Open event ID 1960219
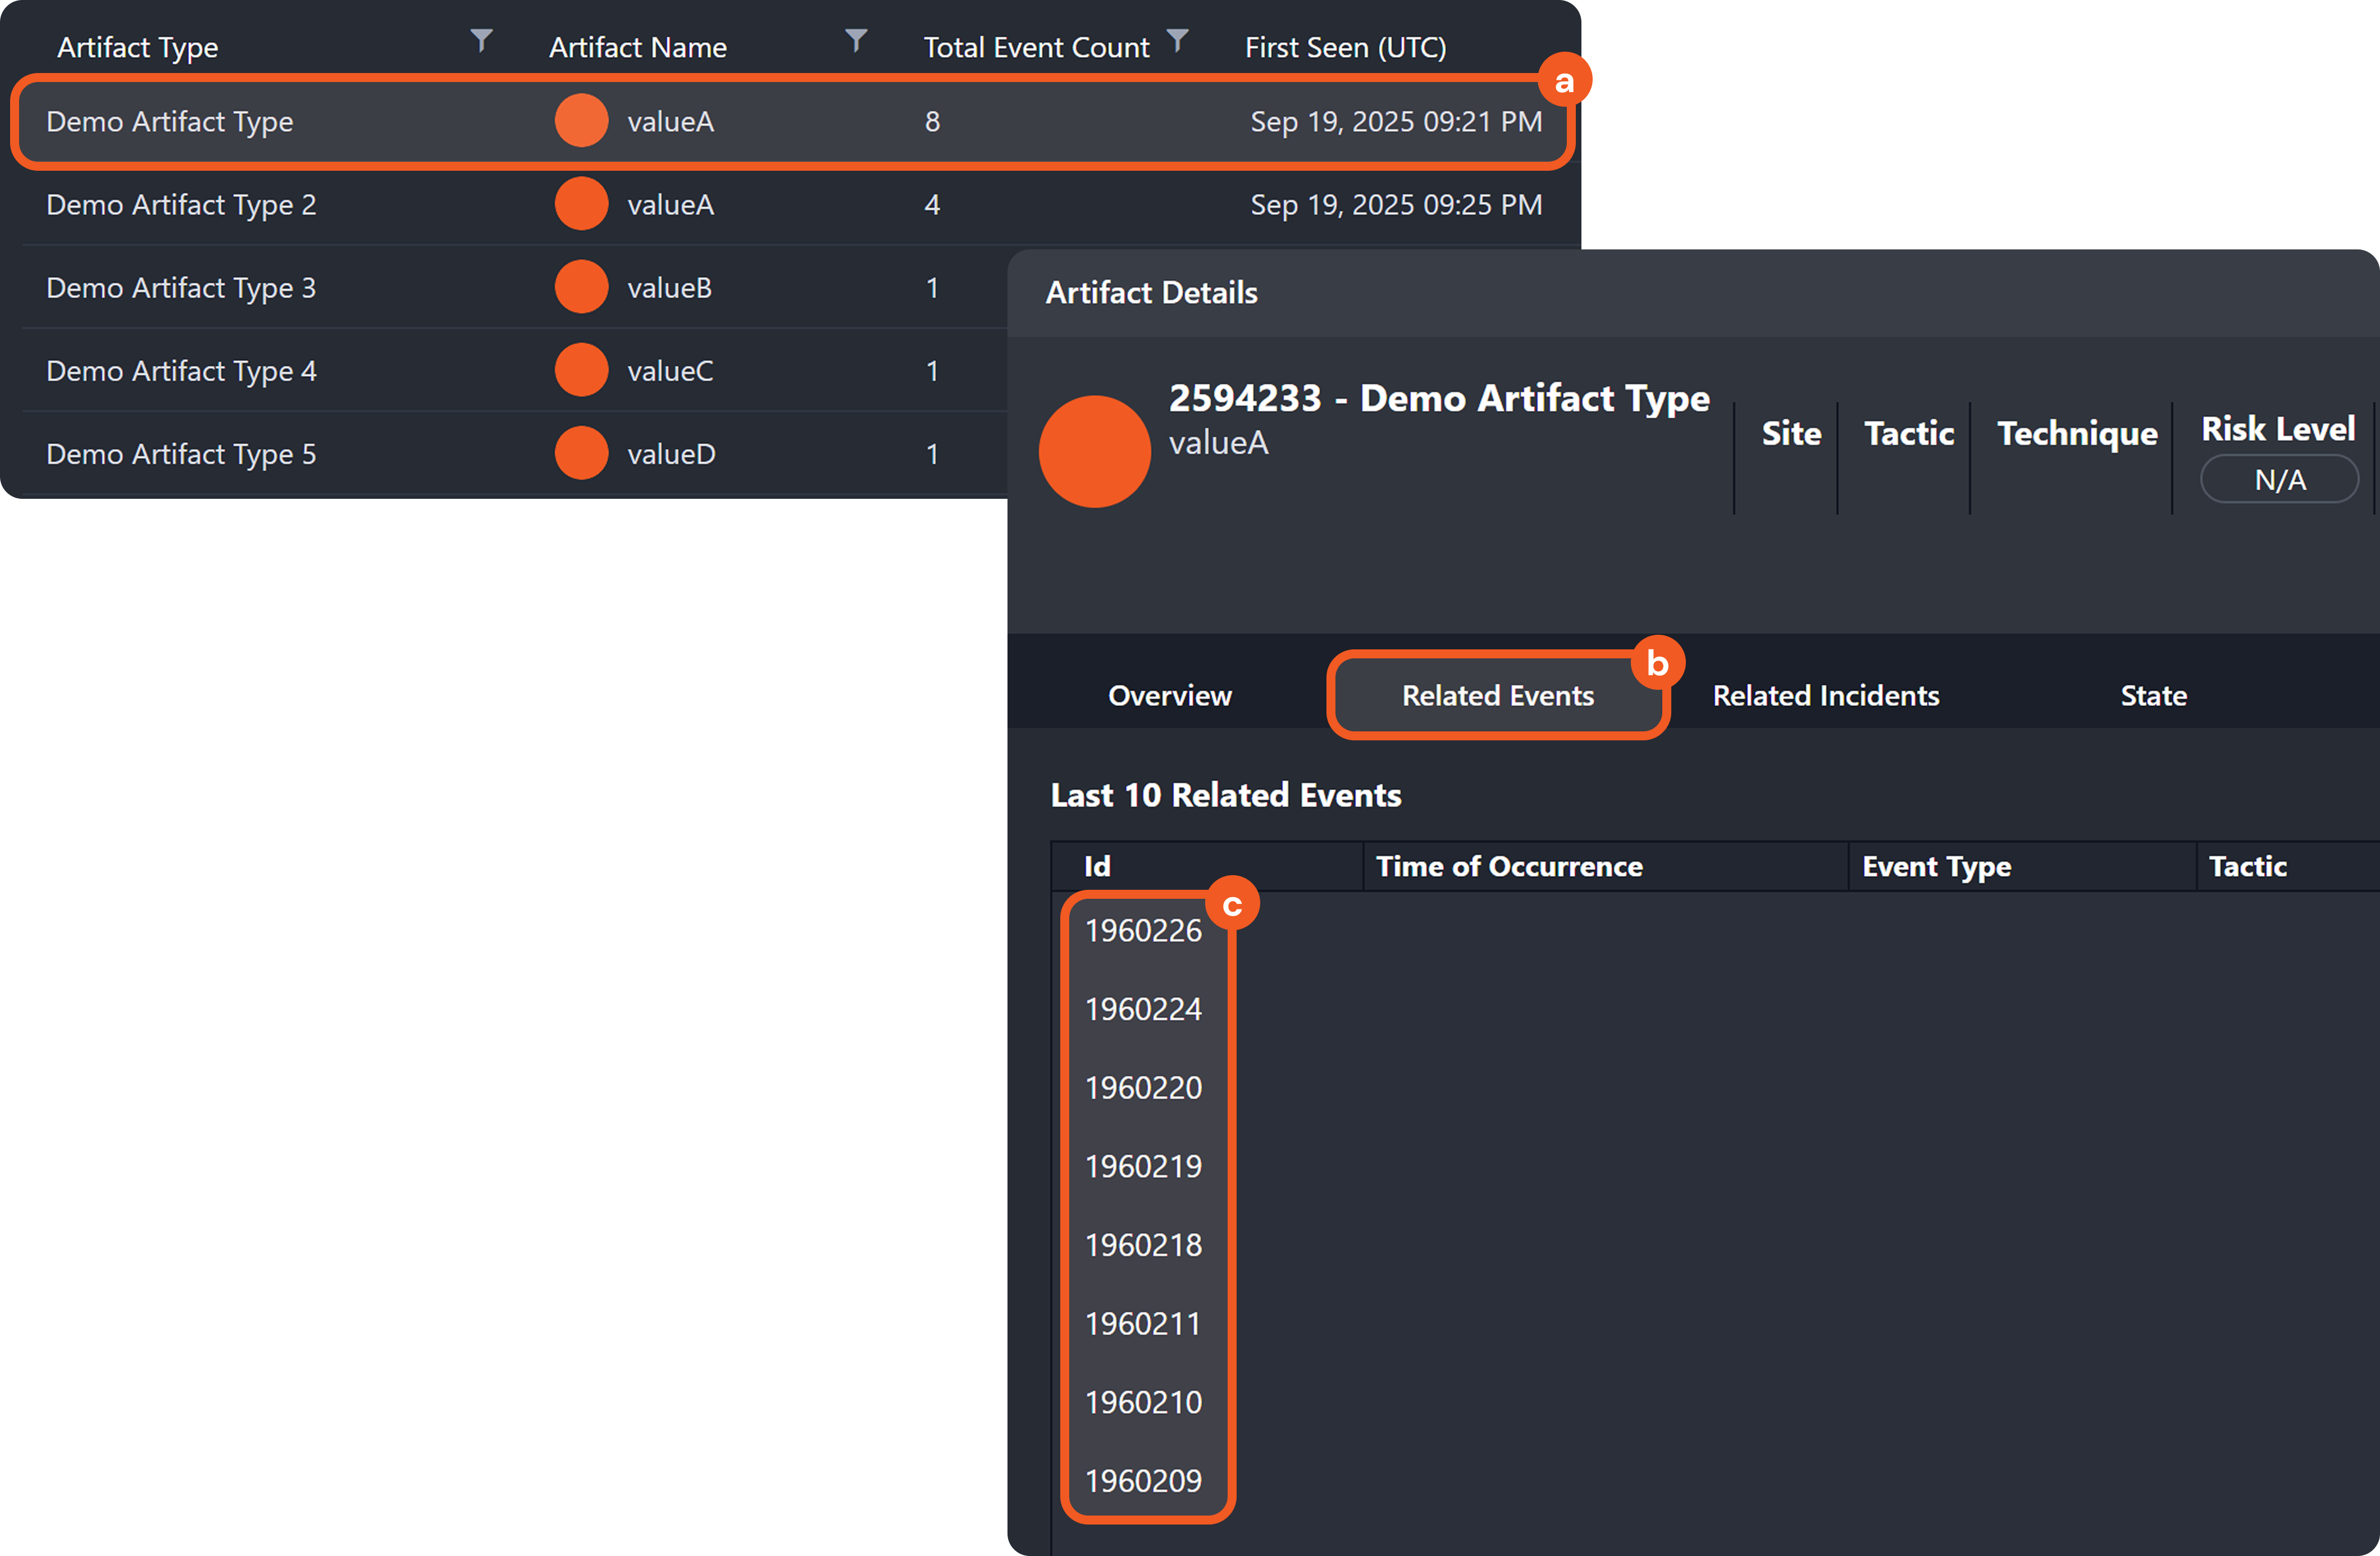The image size is (2380, 1556). click(x=1143, y=1166)
